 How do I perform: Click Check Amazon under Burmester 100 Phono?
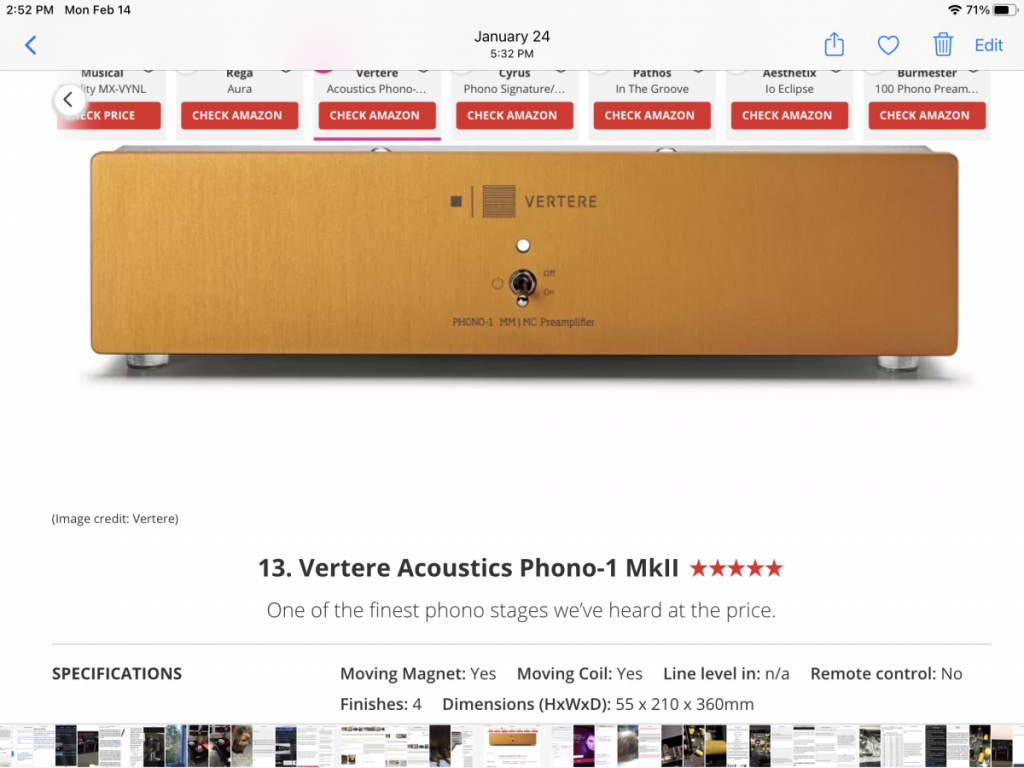coord(927,116)
